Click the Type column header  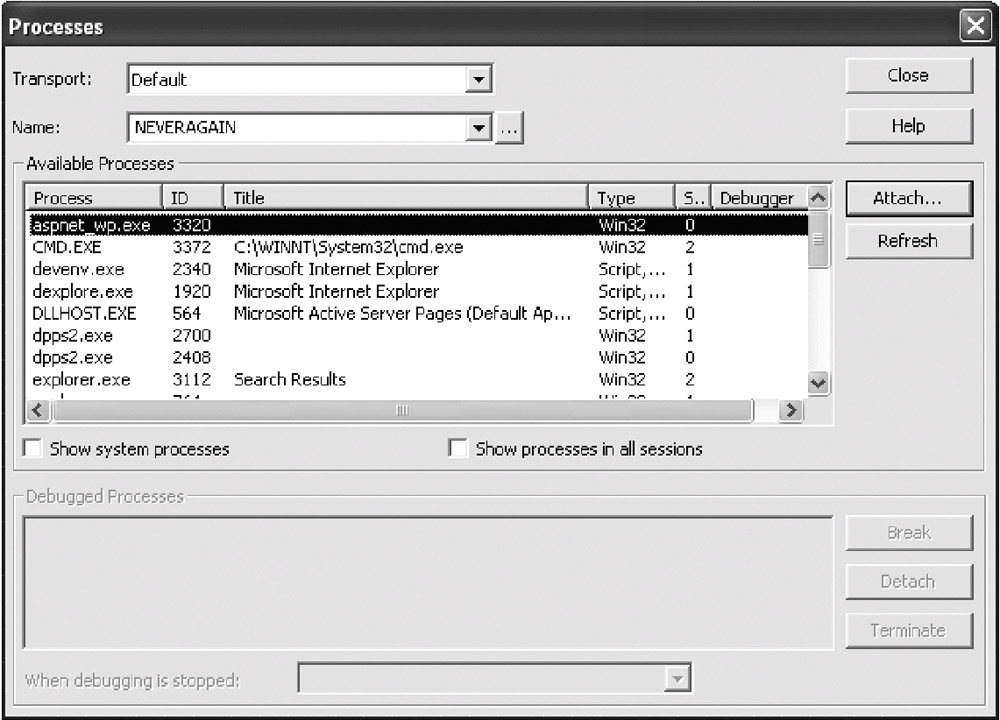coord(630,198)
